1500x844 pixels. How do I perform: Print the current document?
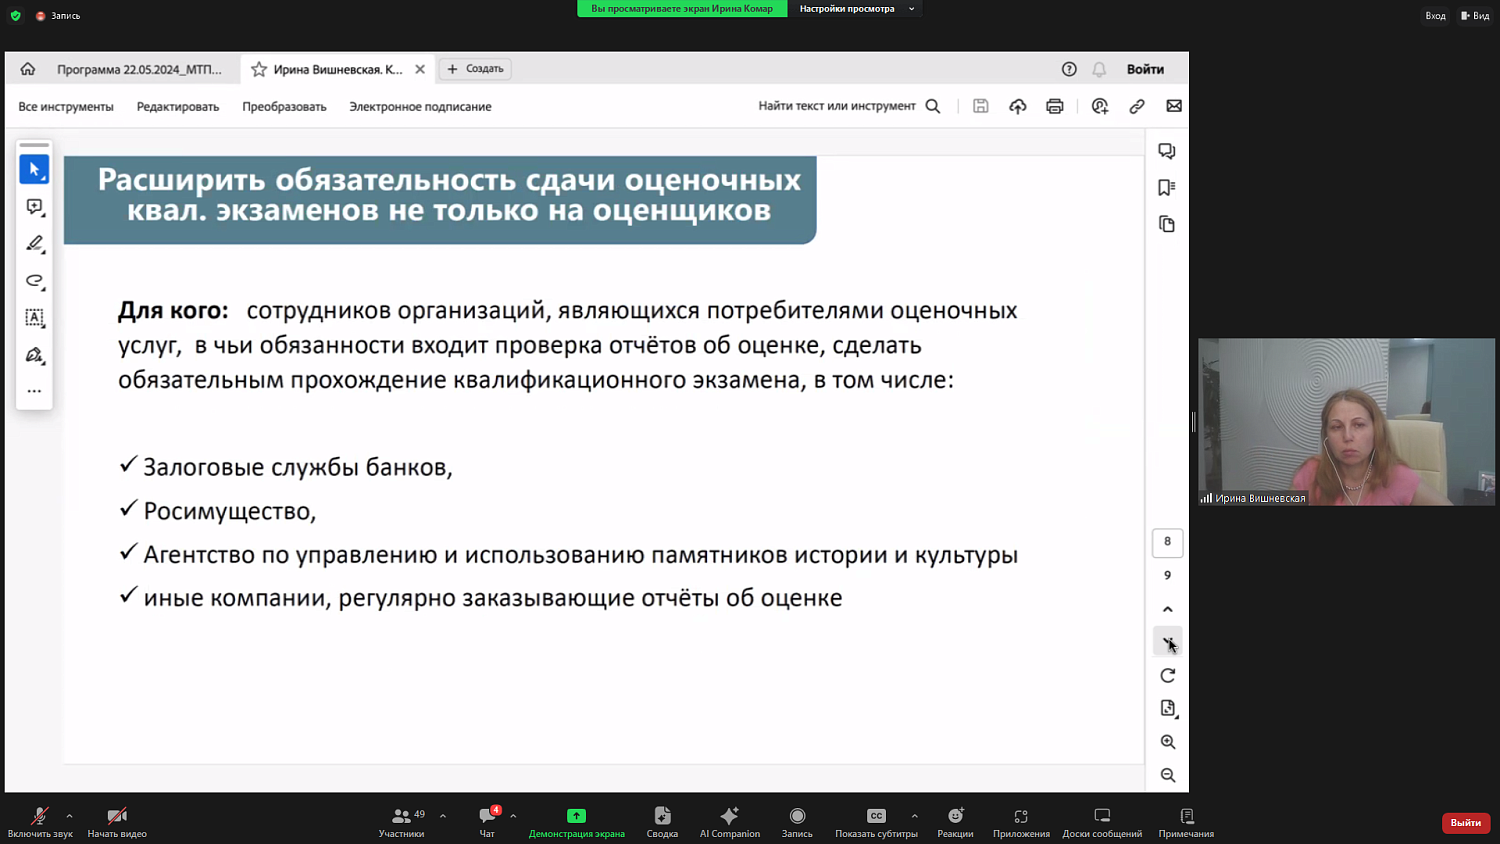[x=1055, y=106]
